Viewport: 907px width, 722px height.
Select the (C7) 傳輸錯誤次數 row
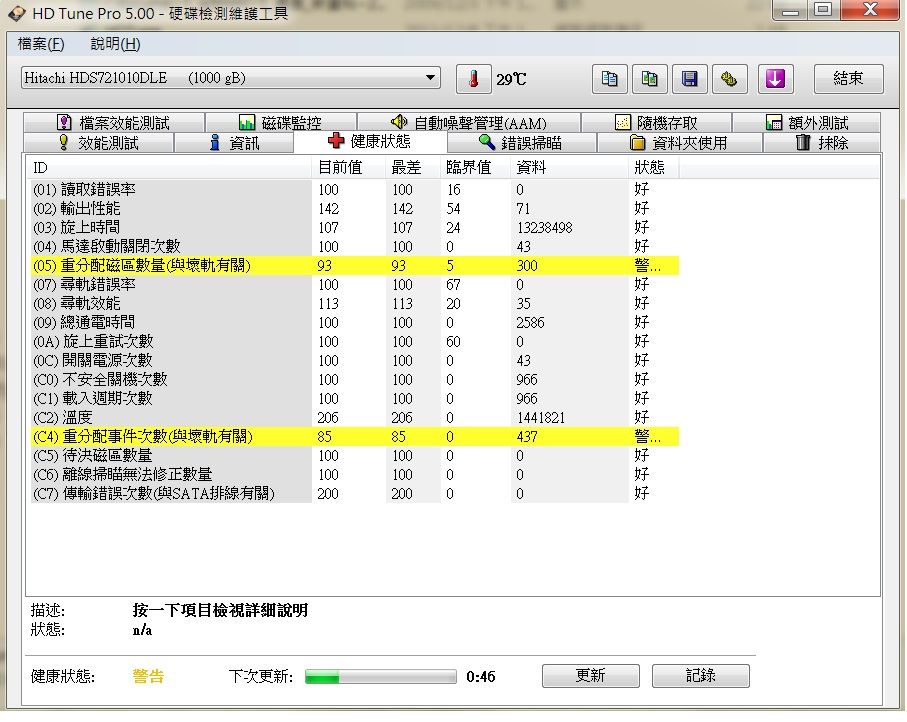tap(355, 493)
